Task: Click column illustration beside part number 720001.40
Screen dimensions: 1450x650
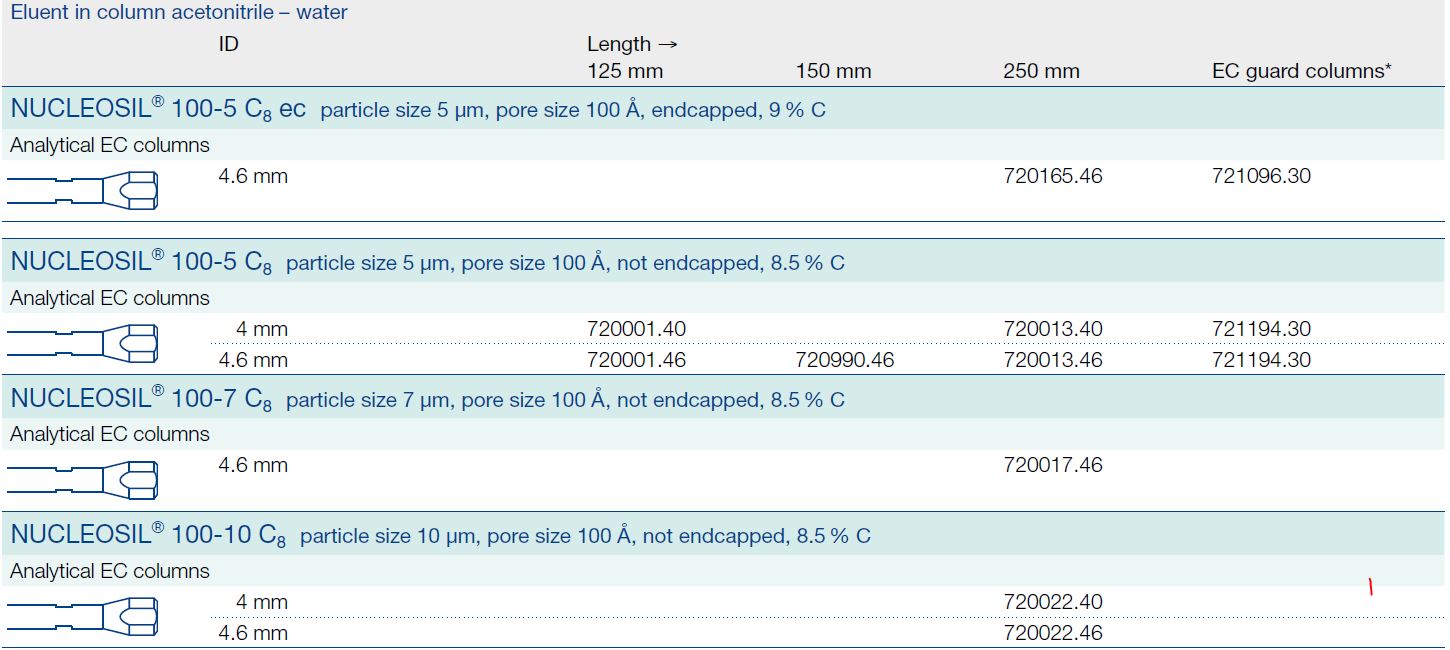Action: click(82, 343)
